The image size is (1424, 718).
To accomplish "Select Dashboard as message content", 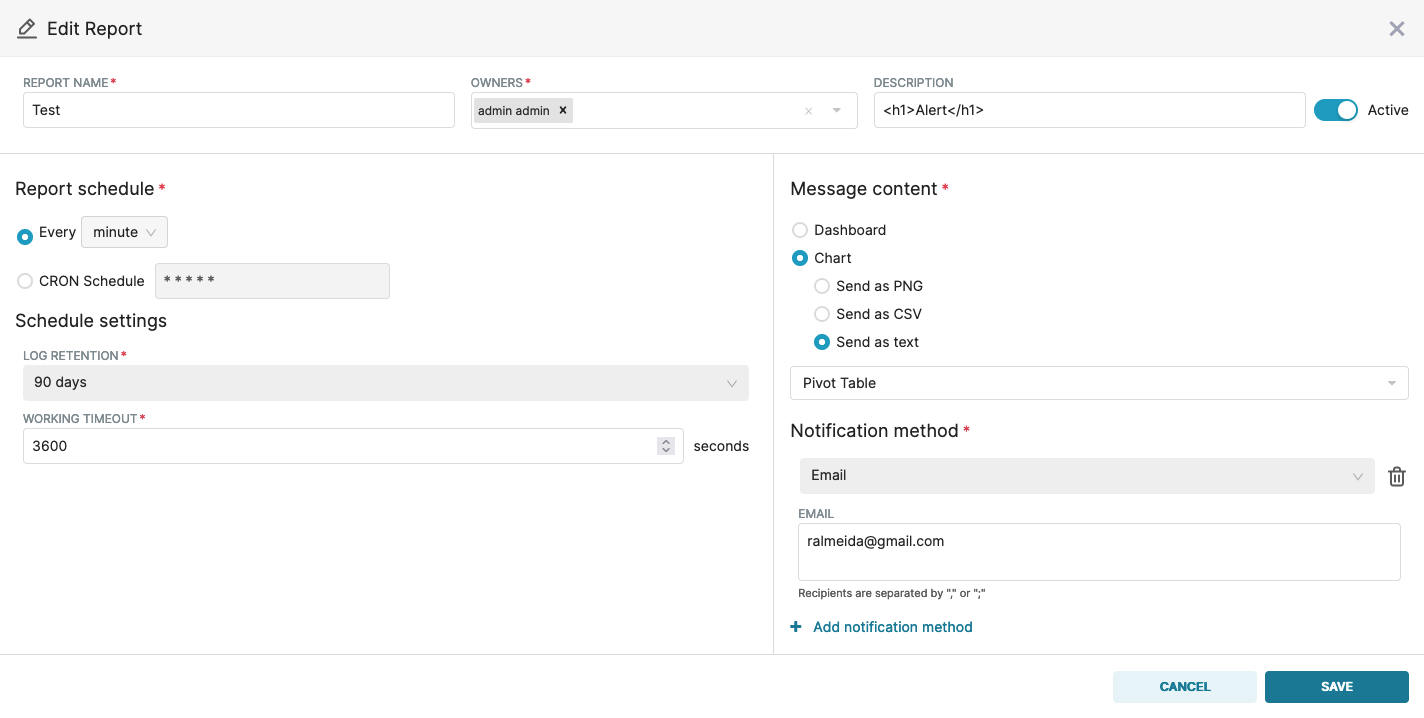I will click(800, 230).
